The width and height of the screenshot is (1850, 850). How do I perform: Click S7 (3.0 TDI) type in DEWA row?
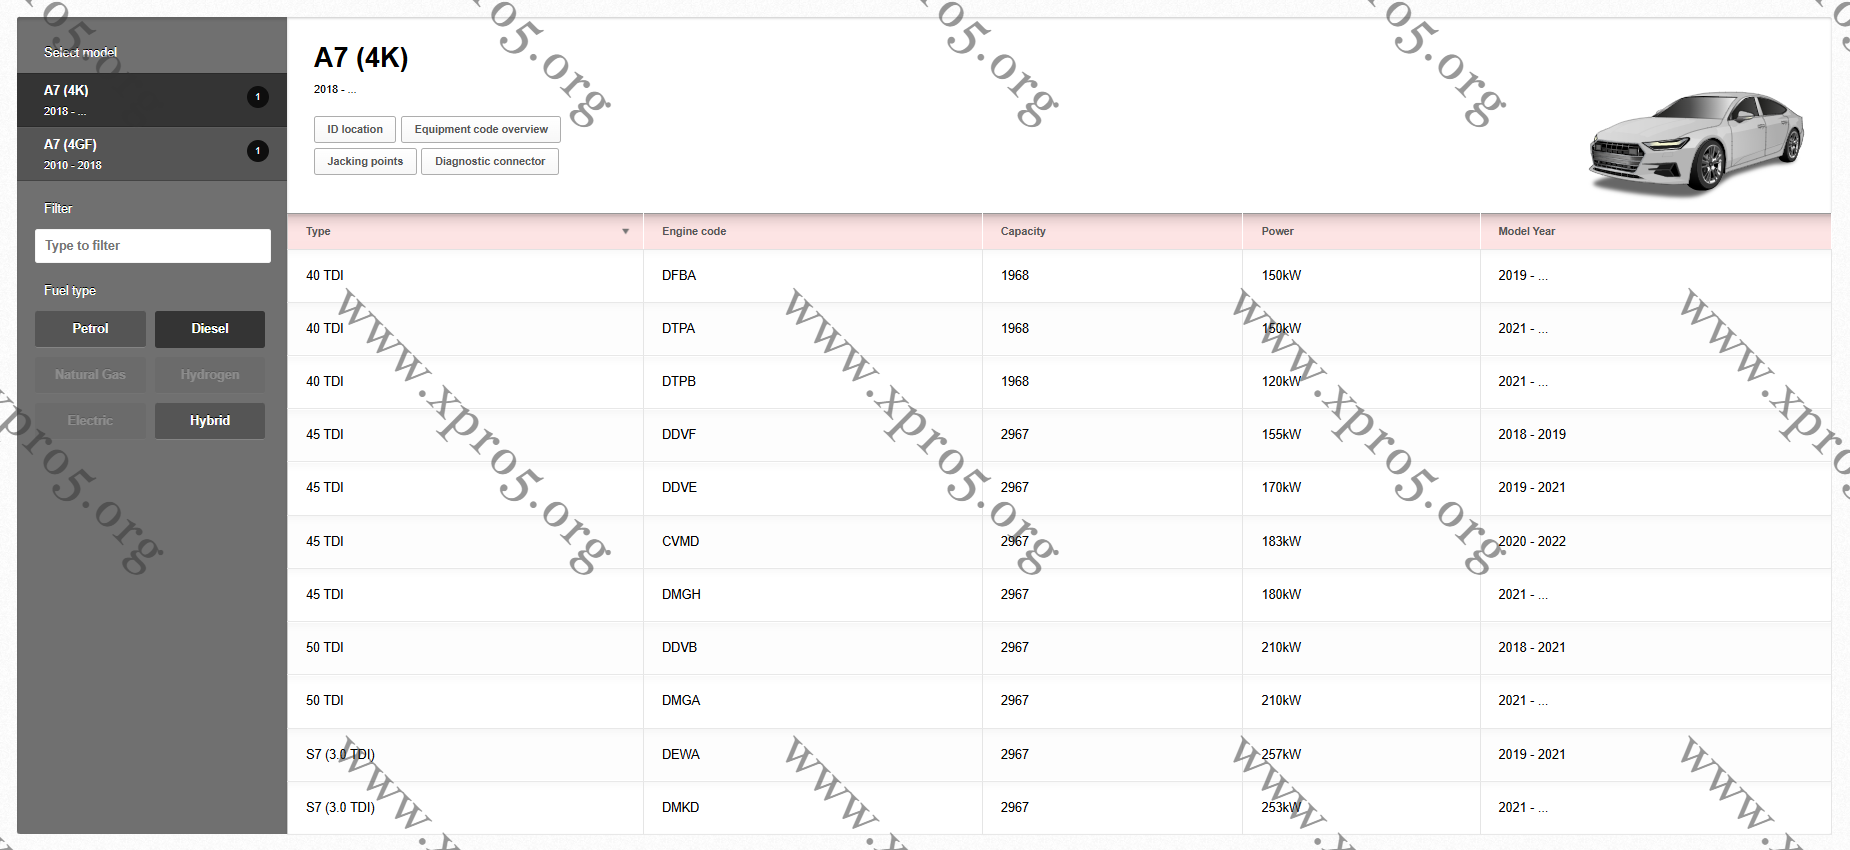tap(340, 754)
